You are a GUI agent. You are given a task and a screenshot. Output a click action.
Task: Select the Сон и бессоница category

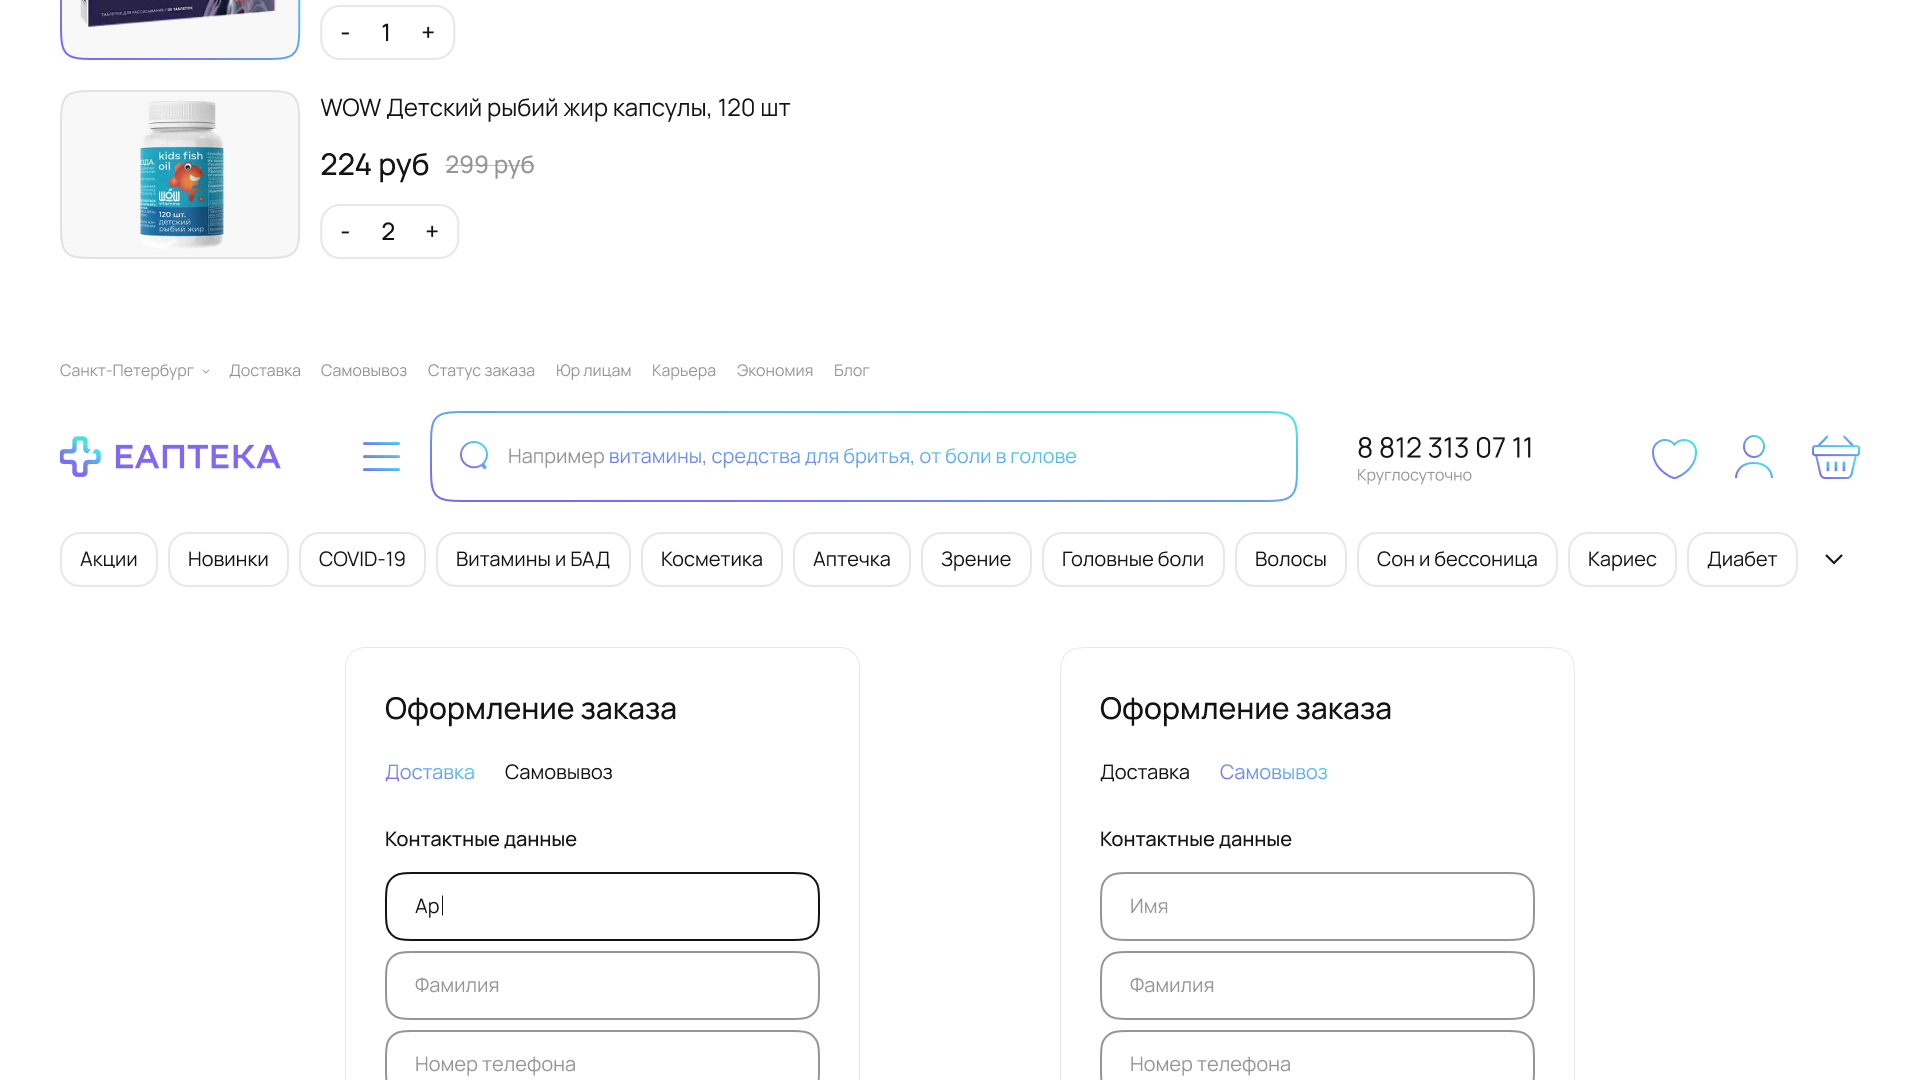(x=1456, y=559)
